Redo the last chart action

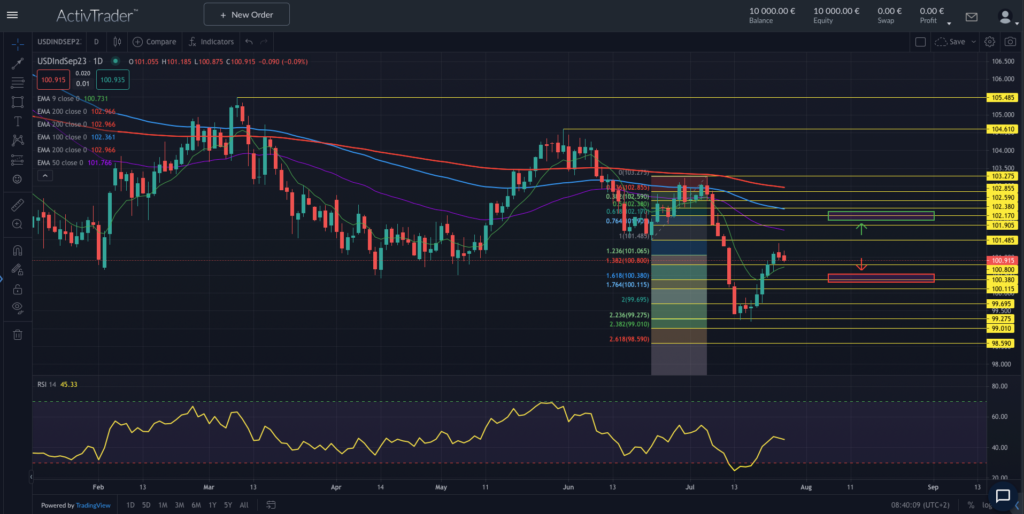(264, 42)
